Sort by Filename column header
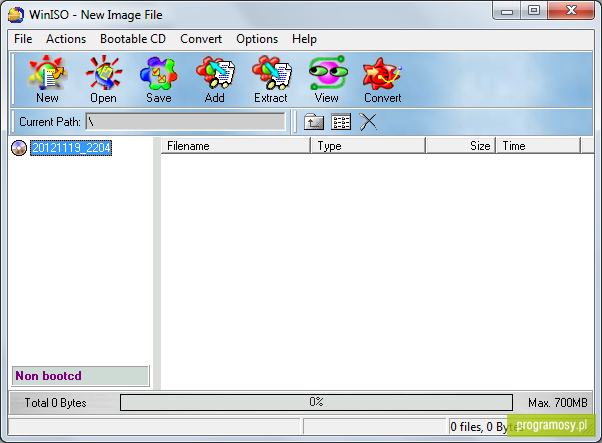 click(235, 146)
